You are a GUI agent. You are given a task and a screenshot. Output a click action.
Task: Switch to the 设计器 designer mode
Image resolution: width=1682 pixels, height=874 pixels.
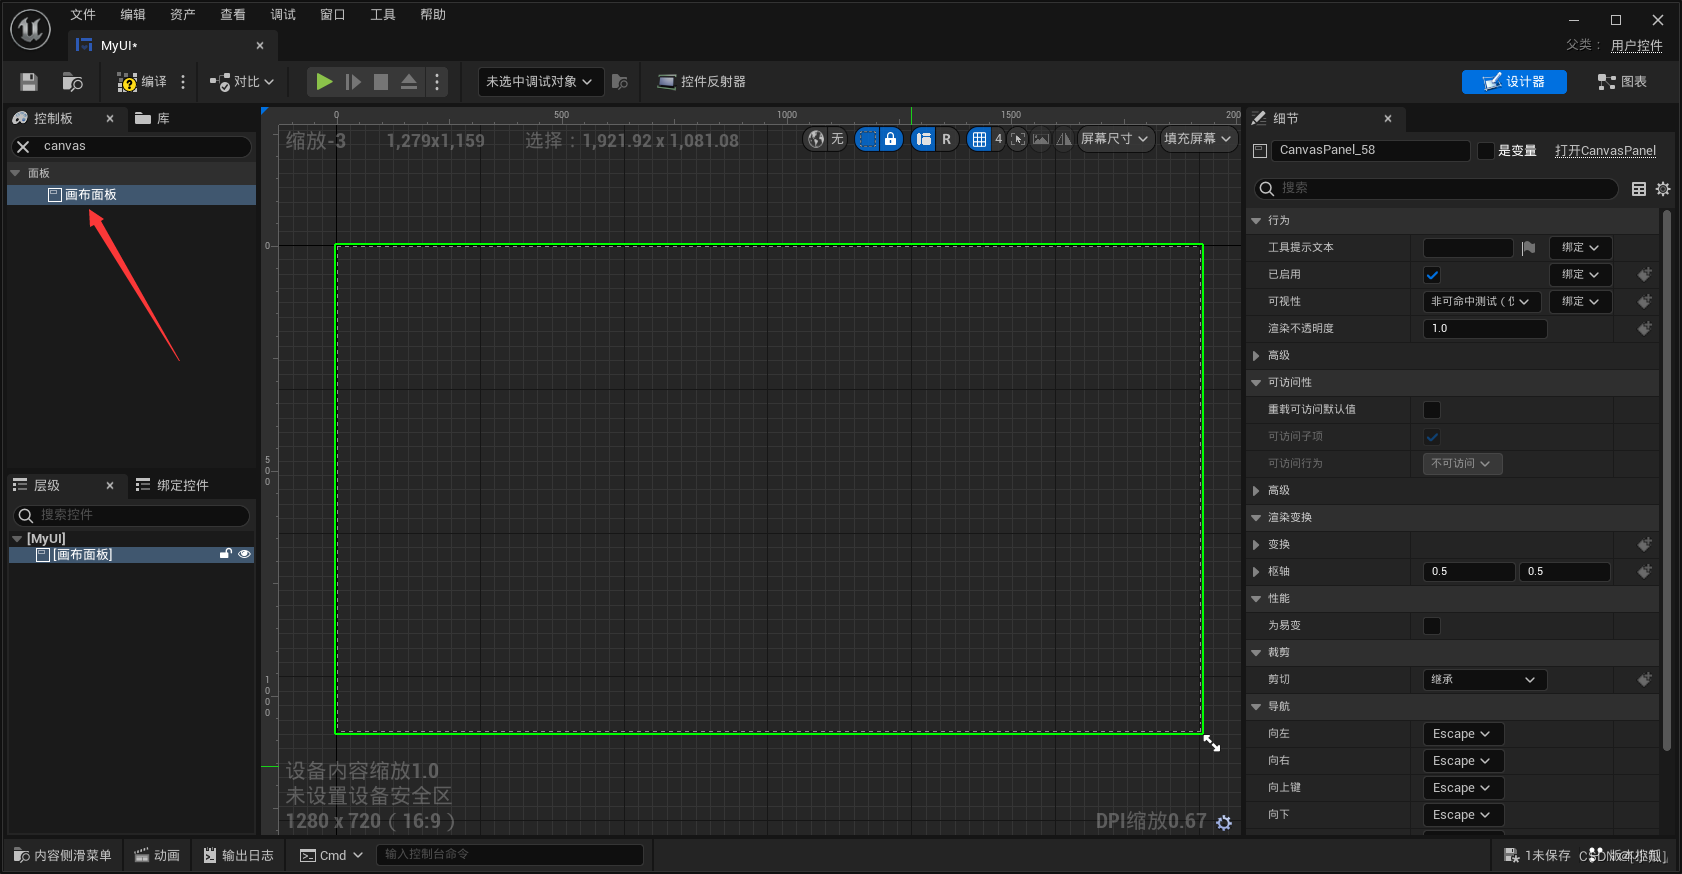pos(1514,82)
